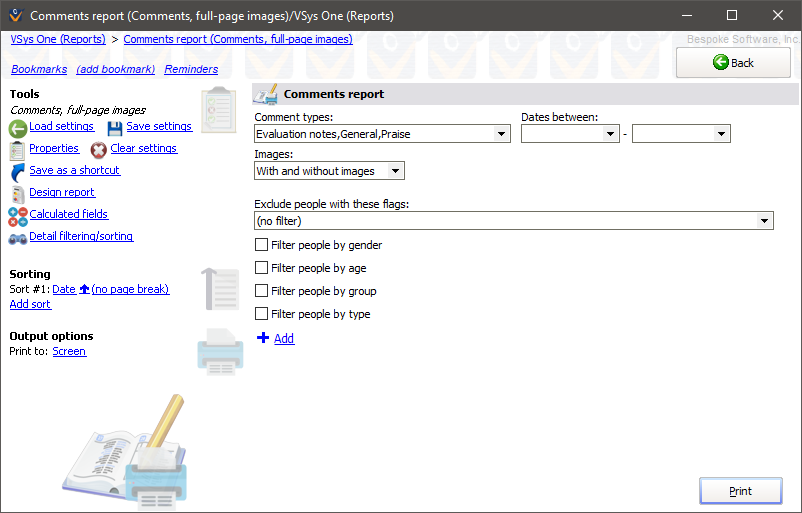
Task: Click the VSys app icon in title bar
Action: 16,15
